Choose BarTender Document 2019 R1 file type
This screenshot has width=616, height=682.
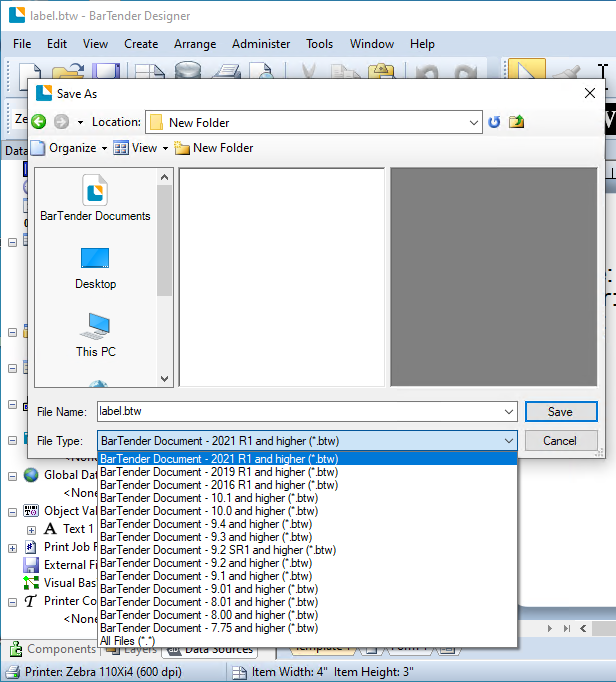[x=219, y=472]
